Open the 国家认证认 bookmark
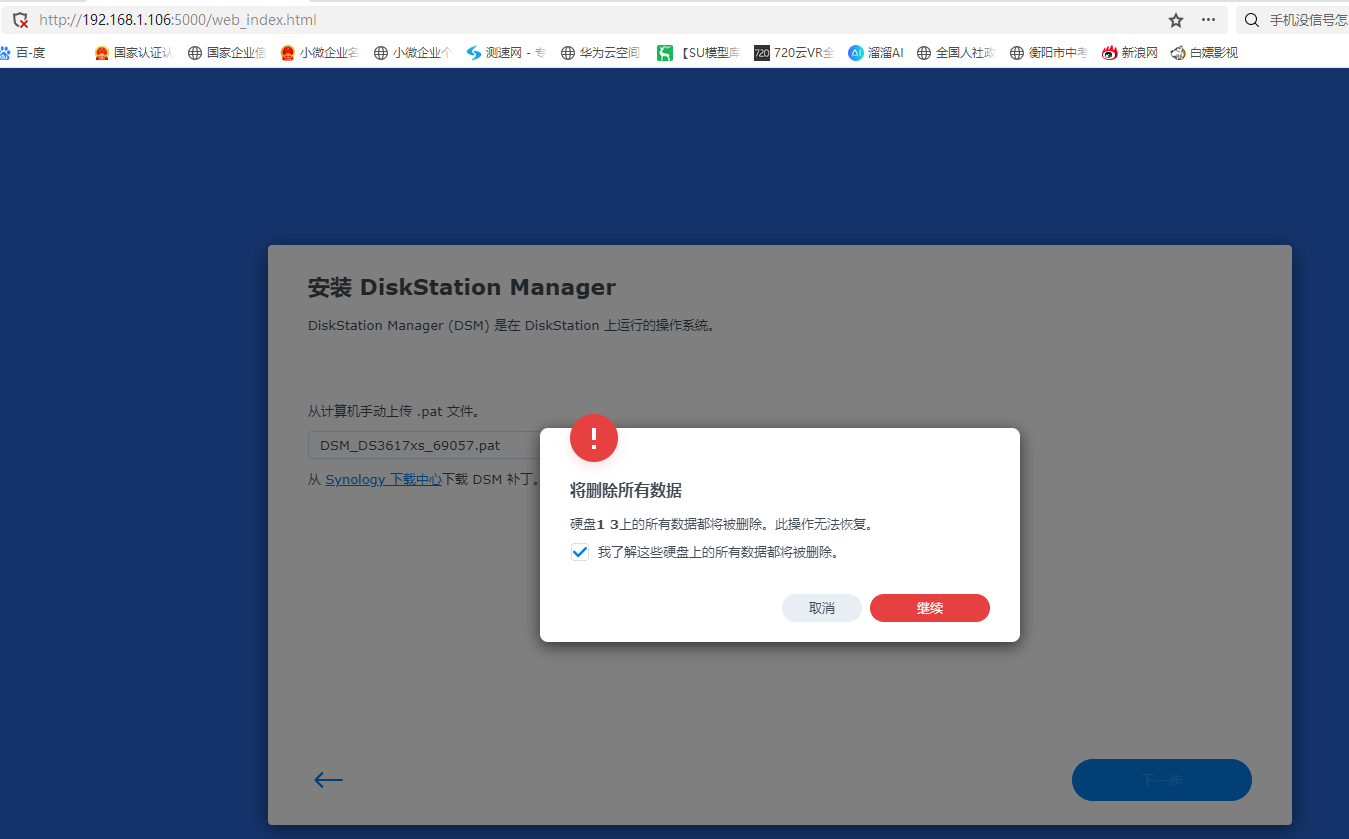 coord(133,53)
